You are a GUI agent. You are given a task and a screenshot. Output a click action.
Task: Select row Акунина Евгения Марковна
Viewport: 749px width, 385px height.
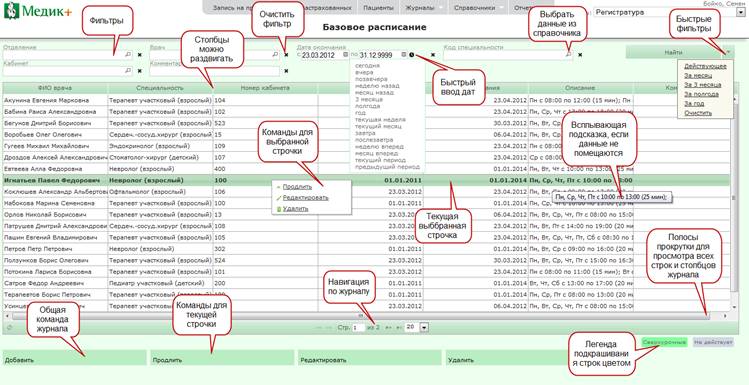[x=366, y=100]
